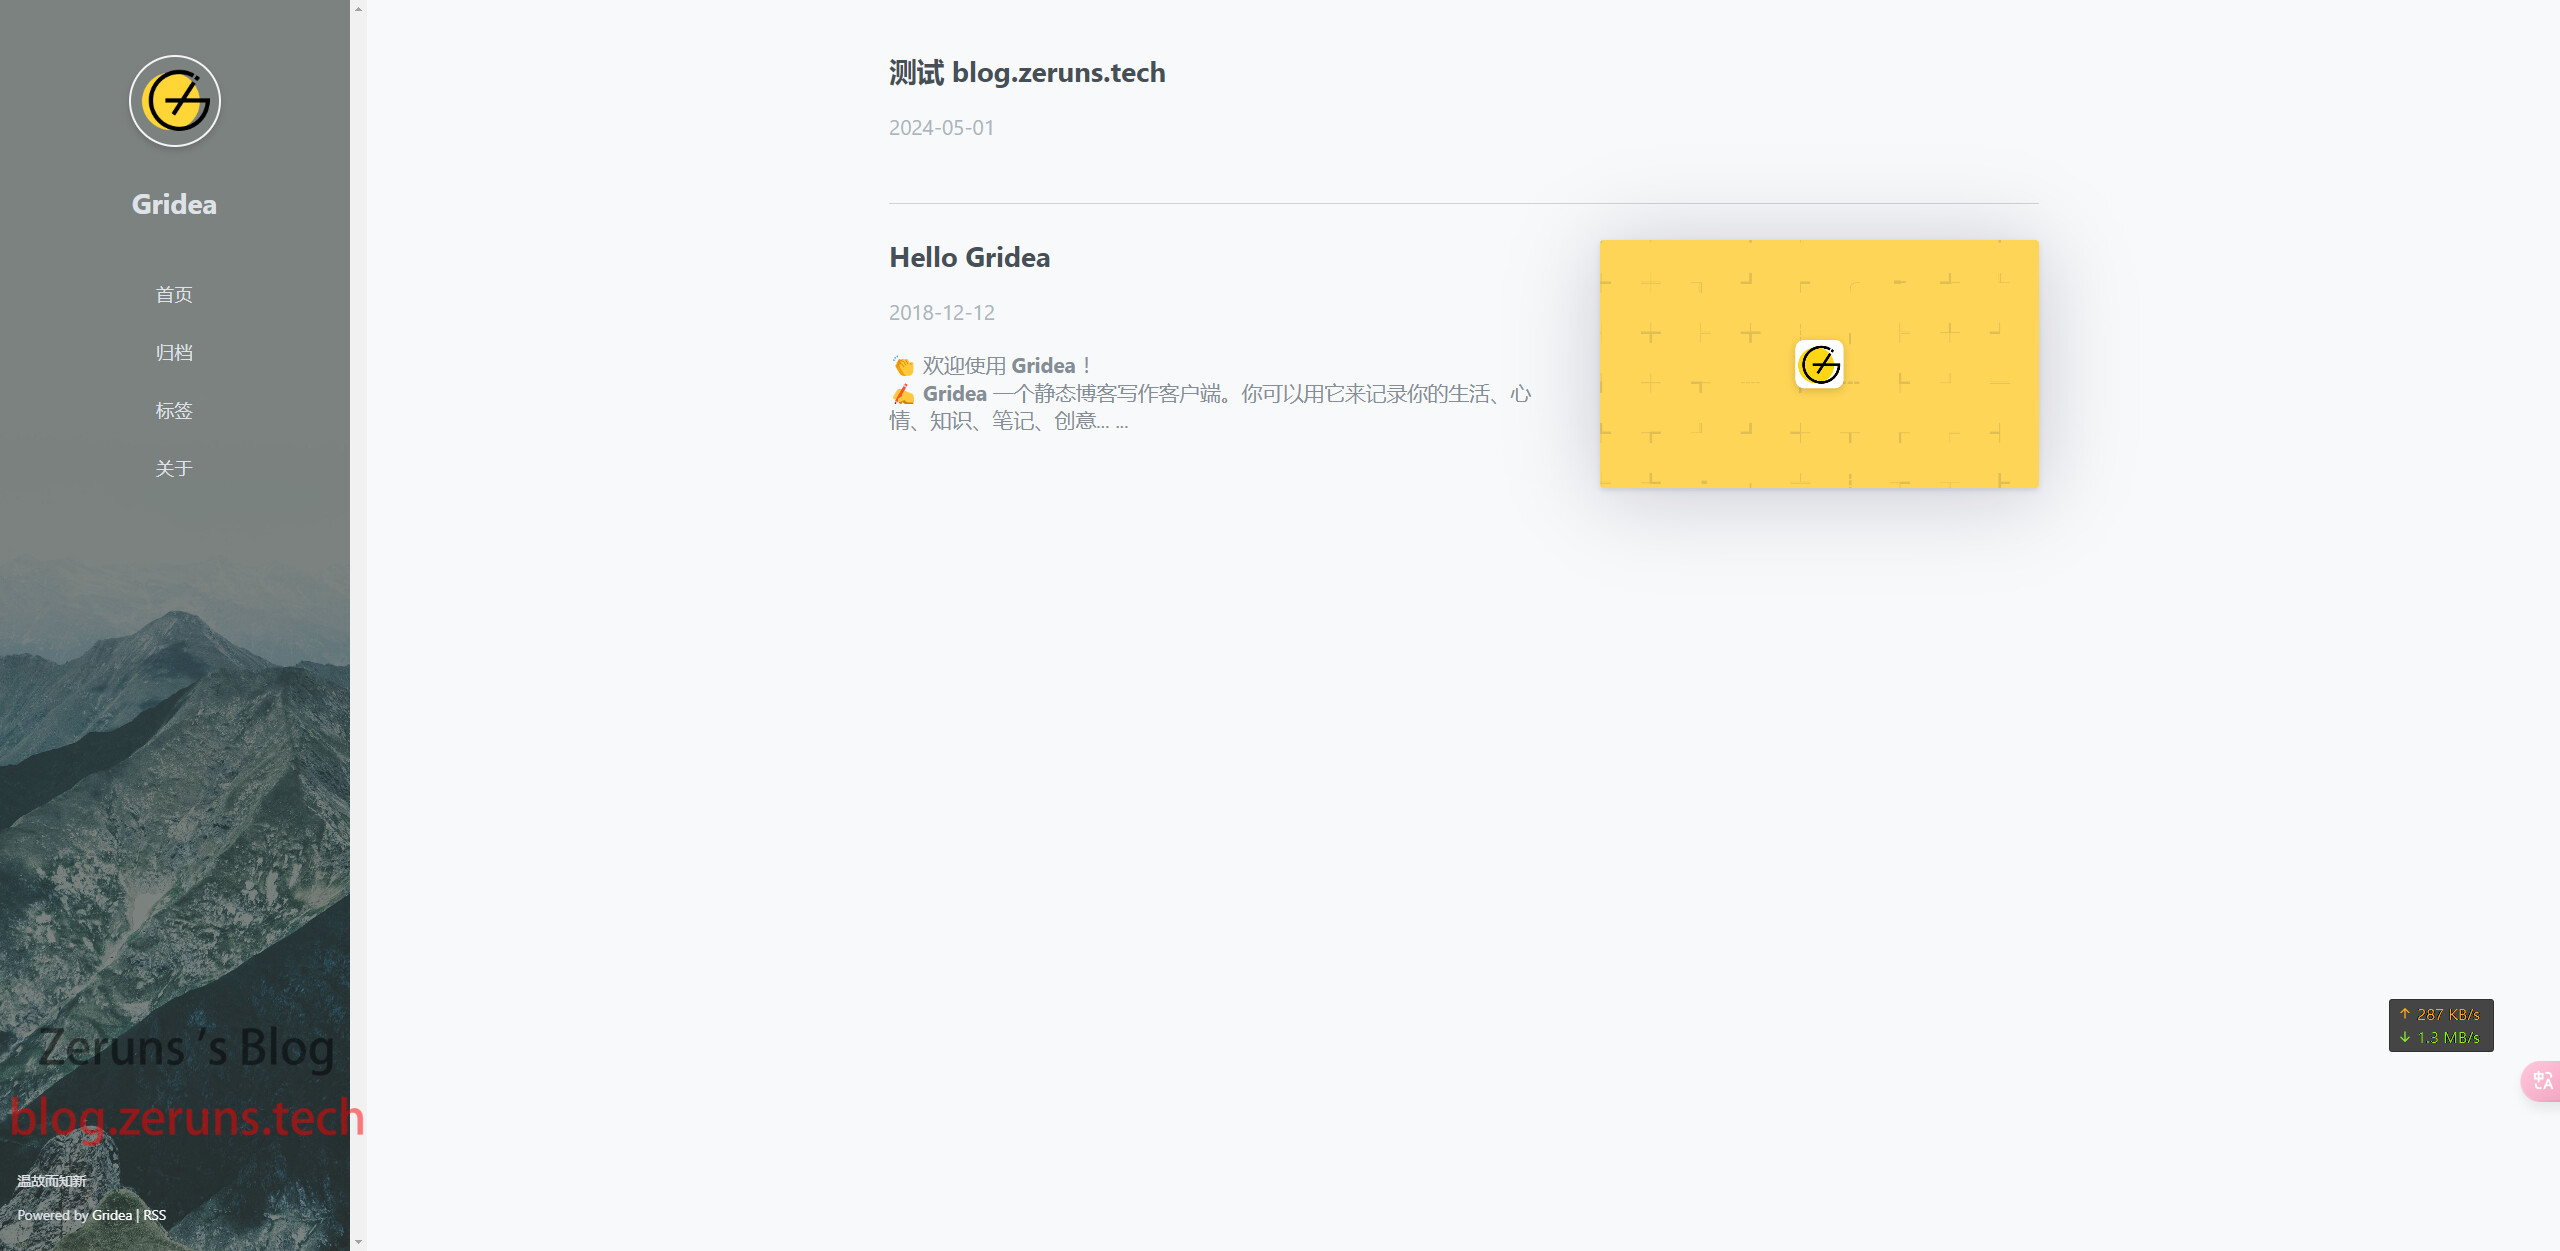The height and width of the screenshot is (1251, 2560).
Task: Open 归档 archive page
Action: pyautogui.click(x=174, y=352)
